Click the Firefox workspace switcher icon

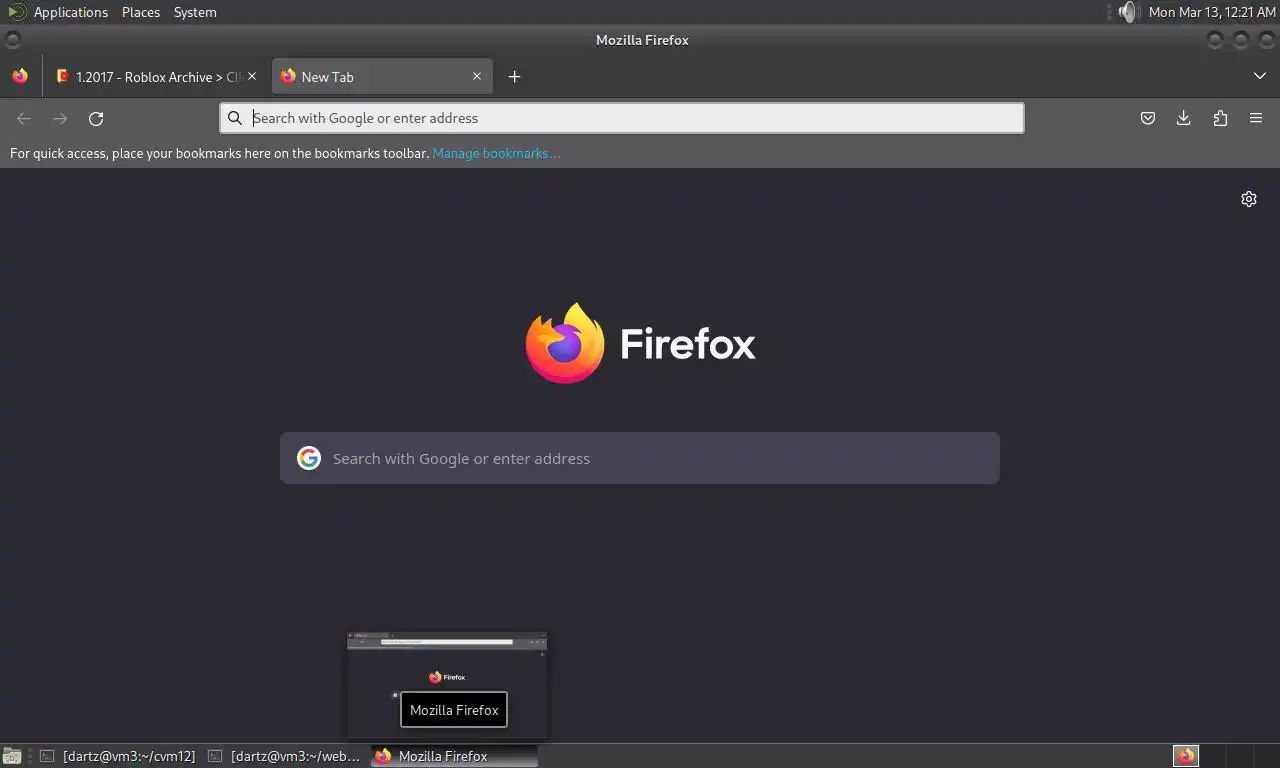pos(1186,756)
